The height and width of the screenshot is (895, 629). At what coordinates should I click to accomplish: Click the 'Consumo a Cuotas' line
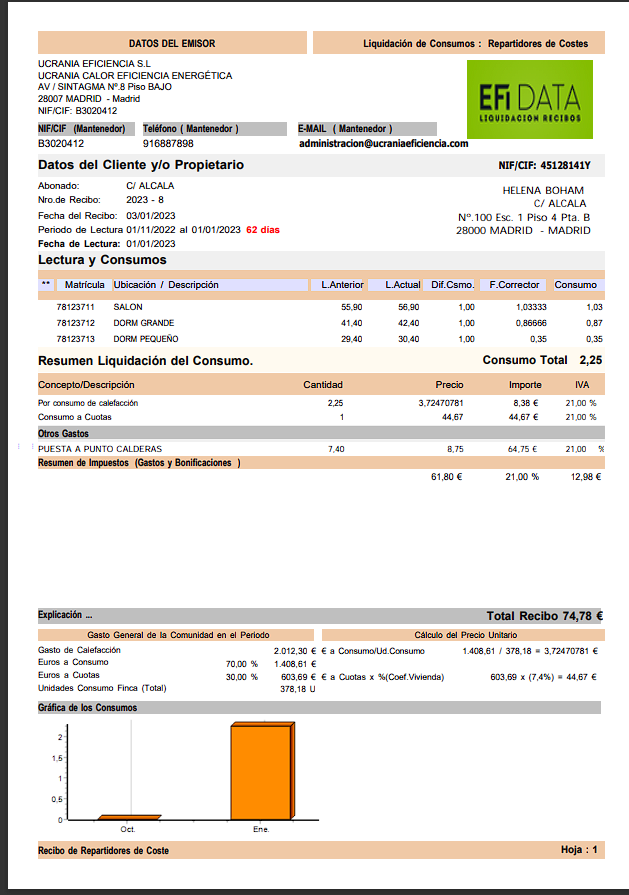pyautogui.click(x=75, y=417)
